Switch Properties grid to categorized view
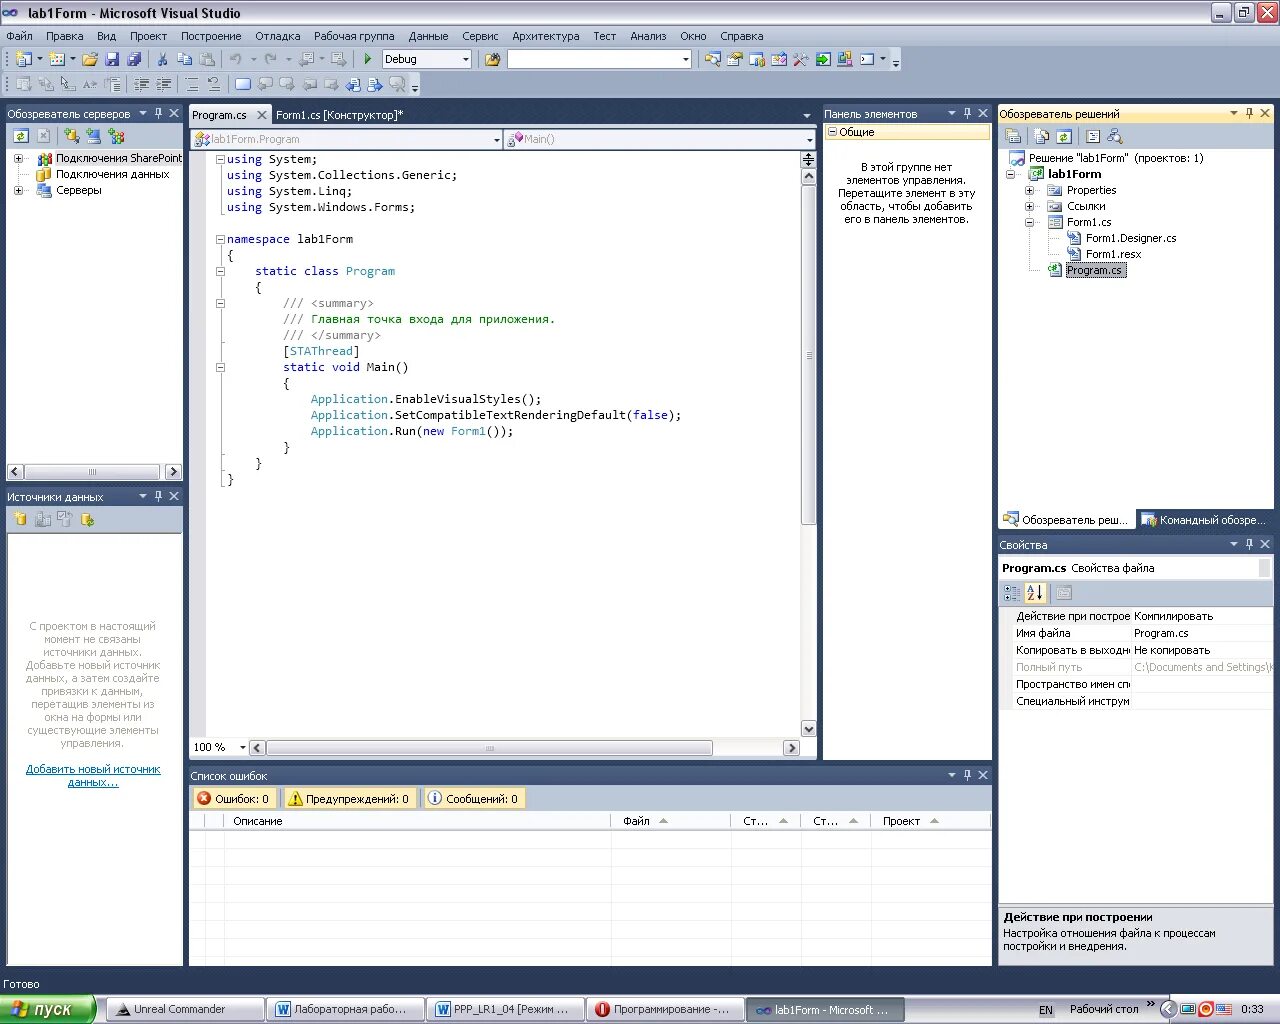 point(1013,593)
